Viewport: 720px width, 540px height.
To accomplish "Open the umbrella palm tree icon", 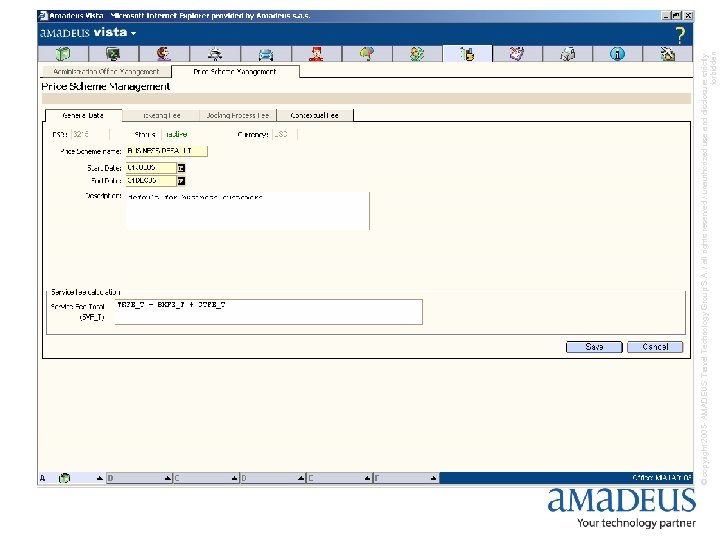I will coord(366,54).
